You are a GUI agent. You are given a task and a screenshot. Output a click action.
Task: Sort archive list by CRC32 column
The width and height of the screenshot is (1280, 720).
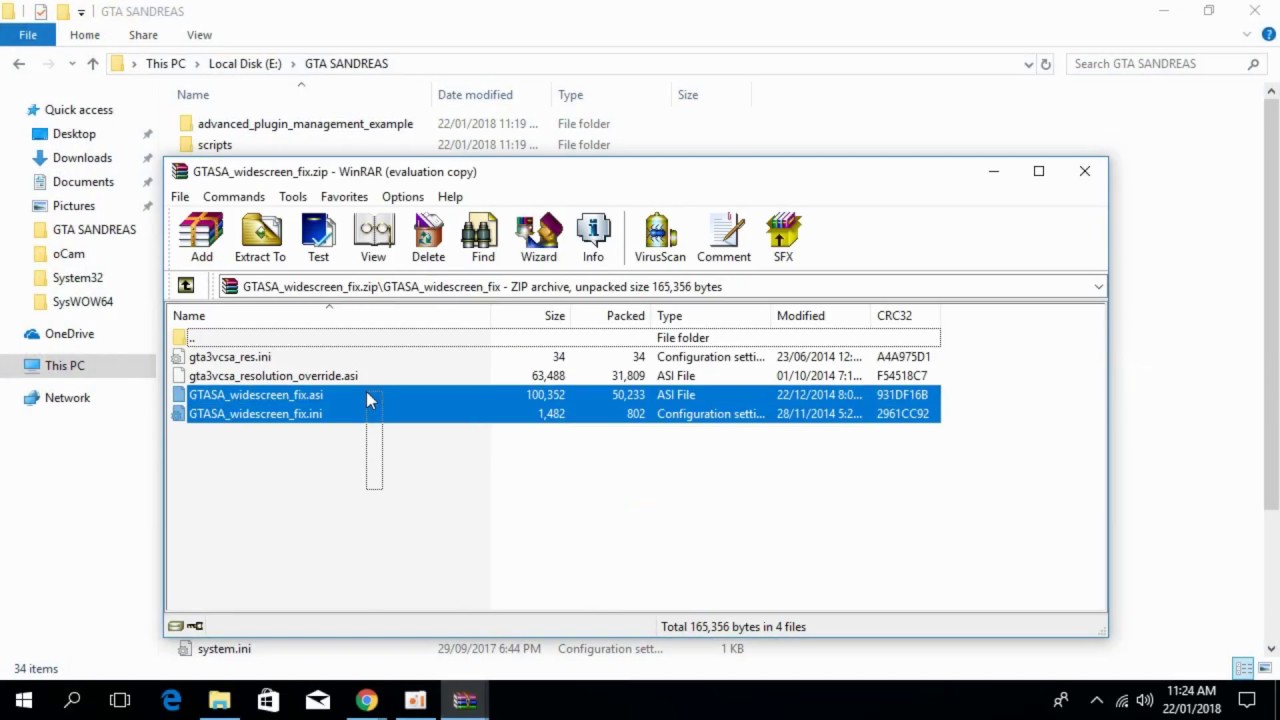(x=905, y=316)
